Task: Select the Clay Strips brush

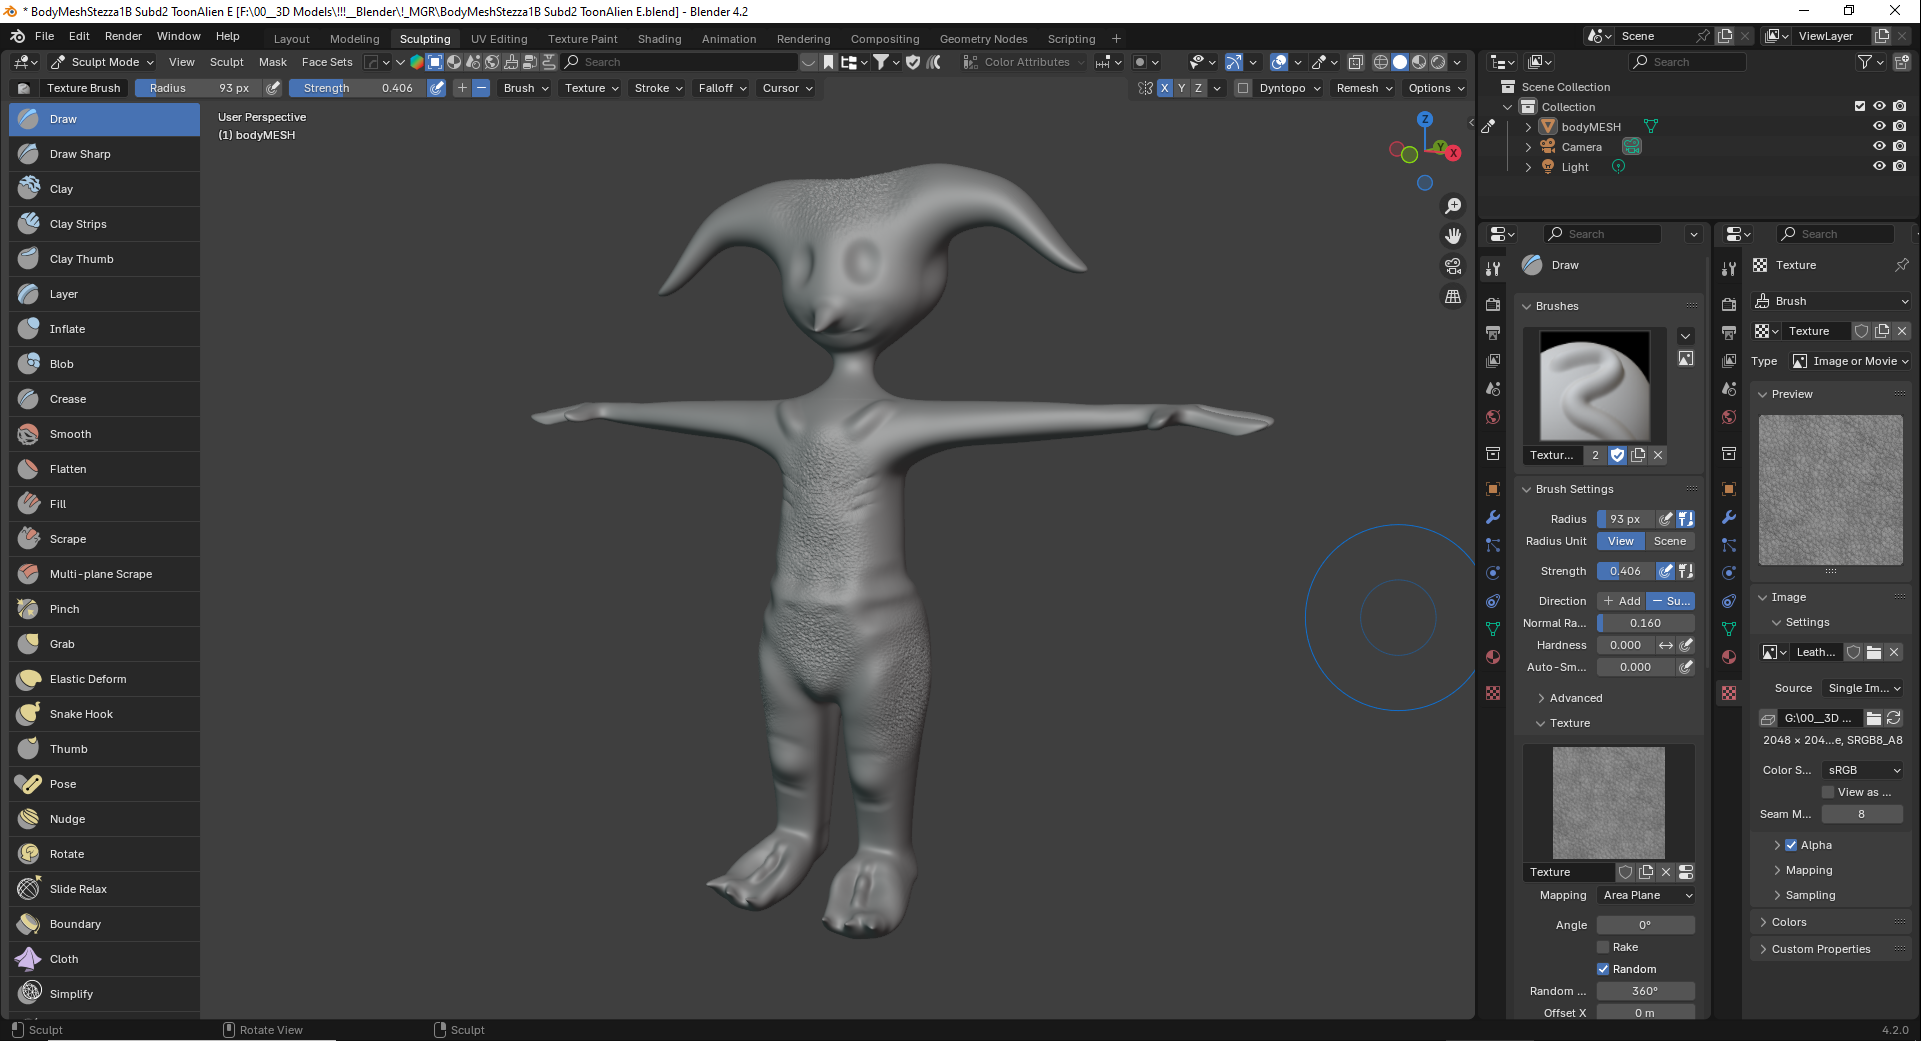Action: coord(105,224)
